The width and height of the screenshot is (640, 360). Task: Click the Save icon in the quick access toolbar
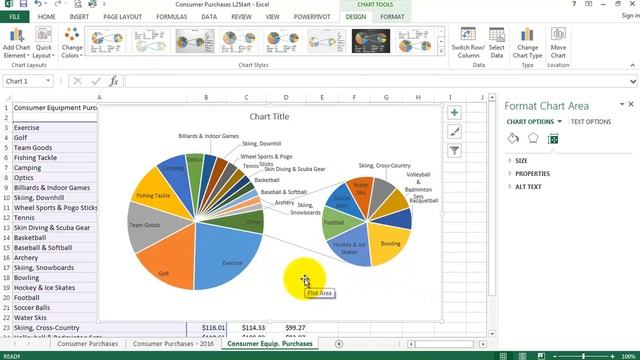click(23, 4)
